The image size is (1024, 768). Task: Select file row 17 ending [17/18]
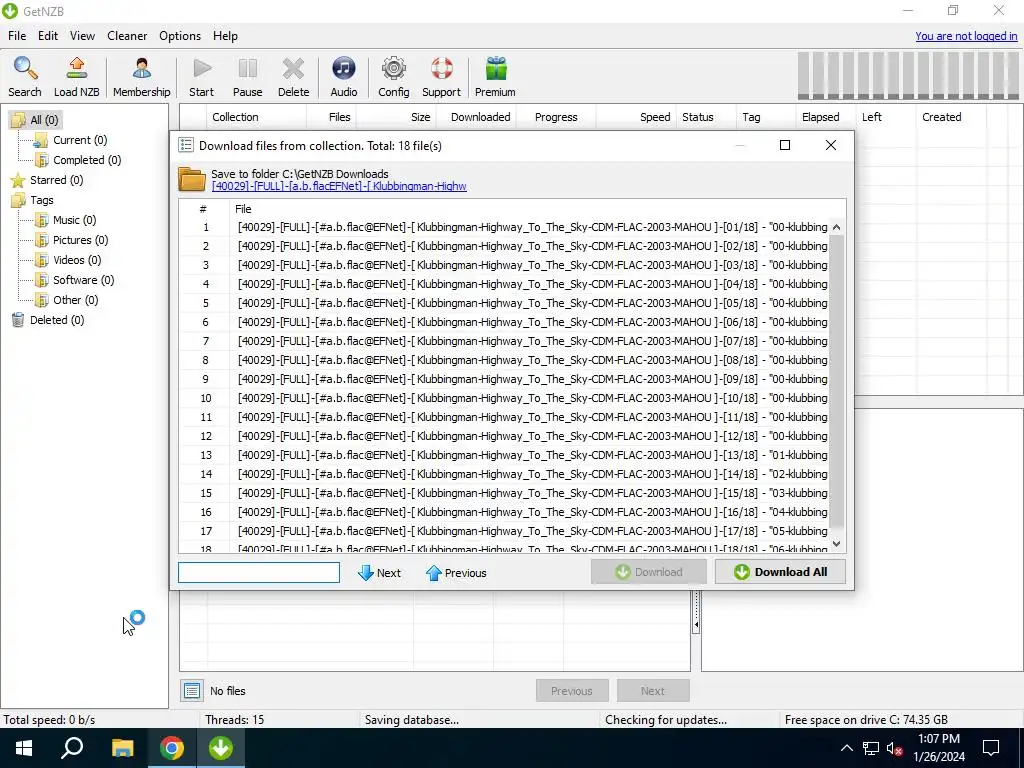tap(504, 531)
